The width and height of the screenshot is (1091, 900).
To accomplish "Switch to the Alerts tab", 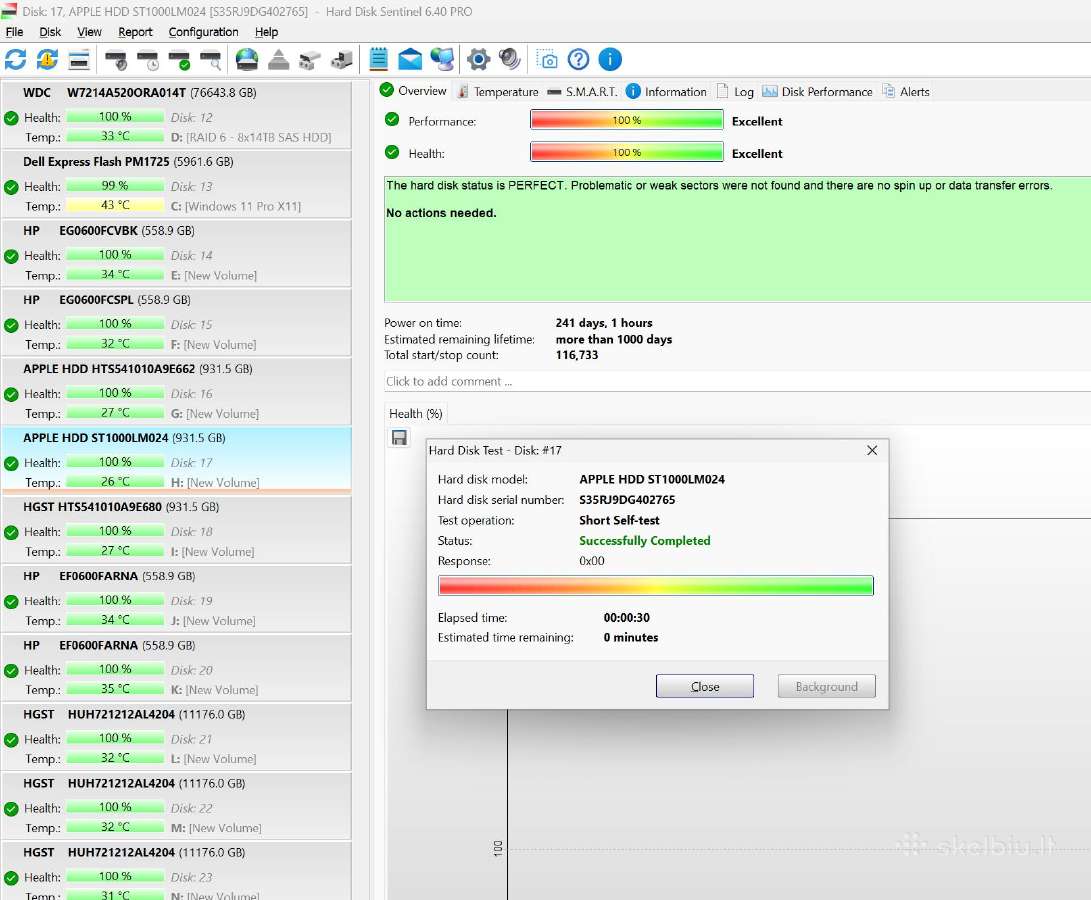I will coord(906,91).
